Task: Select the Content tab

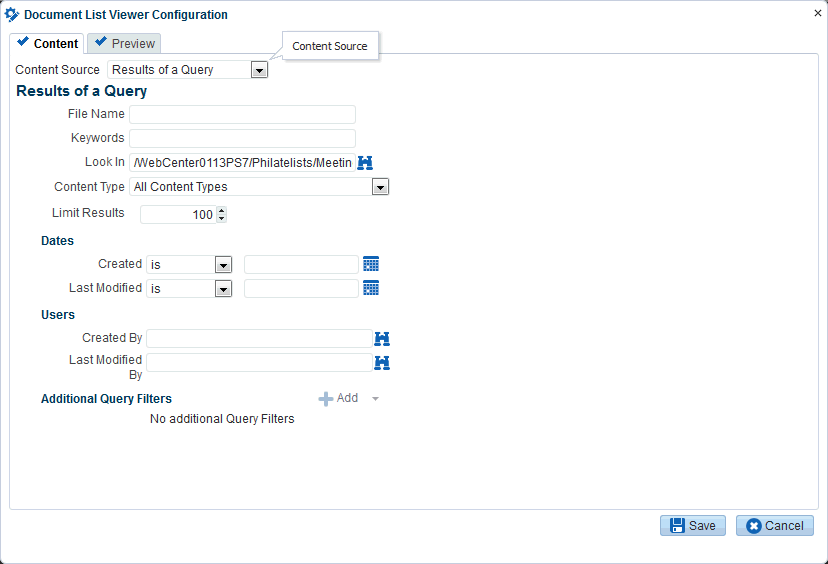Action: [x=47, y=43]
